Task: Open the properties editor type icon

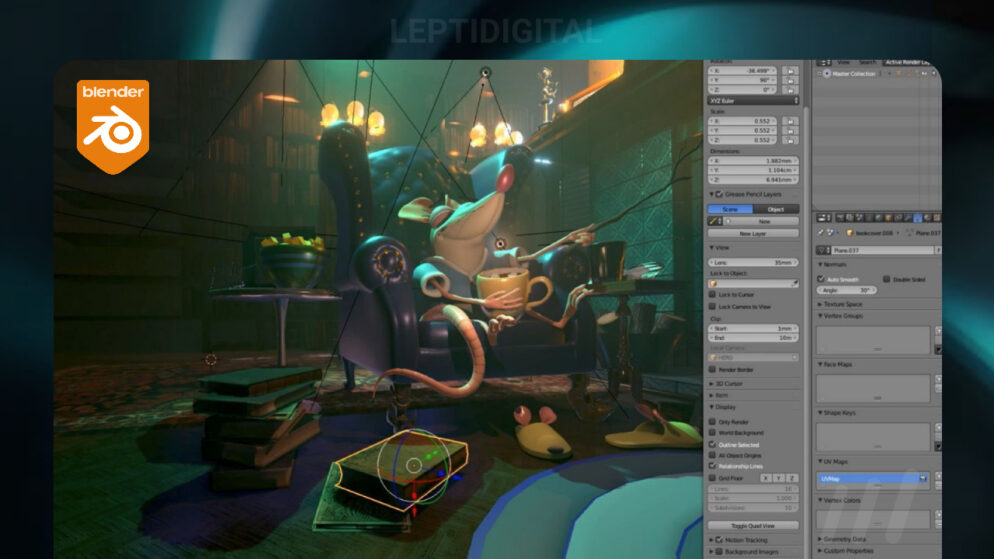Action: 823,218
